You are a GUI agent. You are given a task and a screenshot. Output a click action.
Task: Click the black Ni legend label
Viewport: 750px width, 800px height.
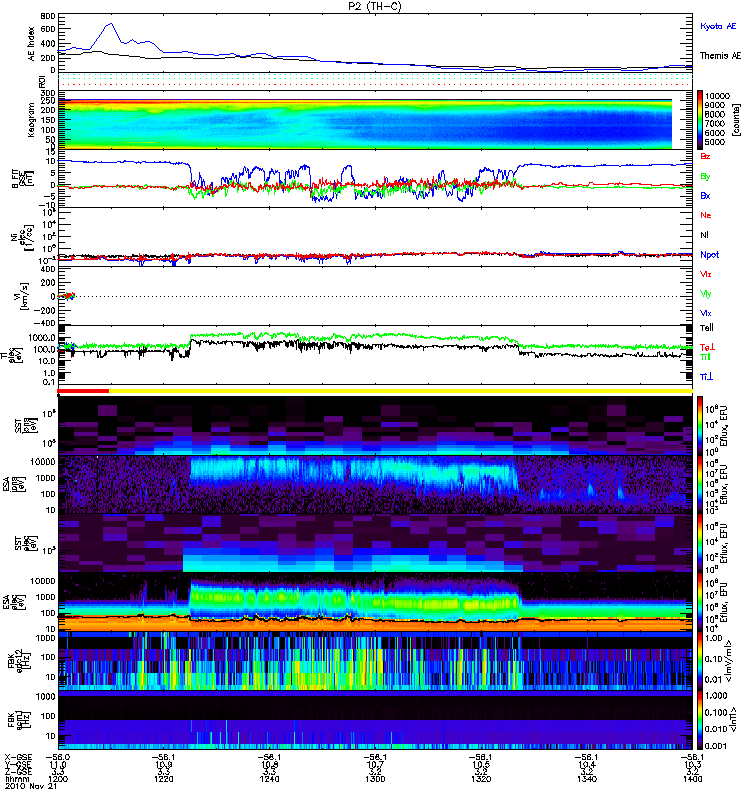click(704, 235)
